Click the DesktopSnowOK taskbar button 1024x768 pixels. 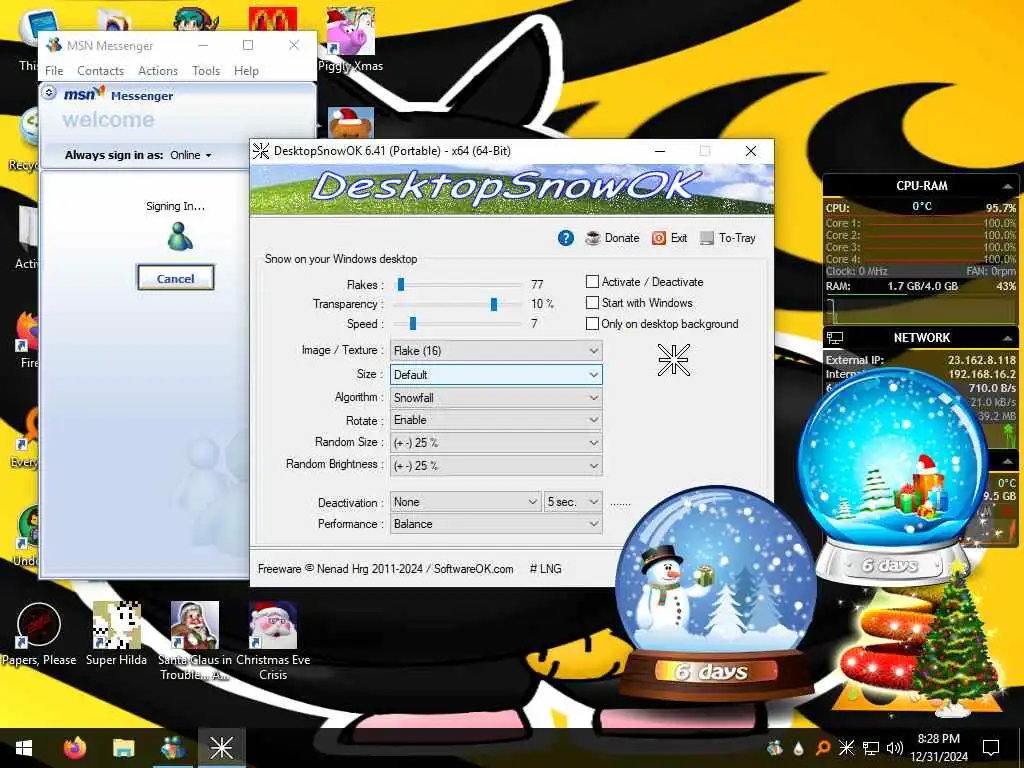click(x=221, y=748)
